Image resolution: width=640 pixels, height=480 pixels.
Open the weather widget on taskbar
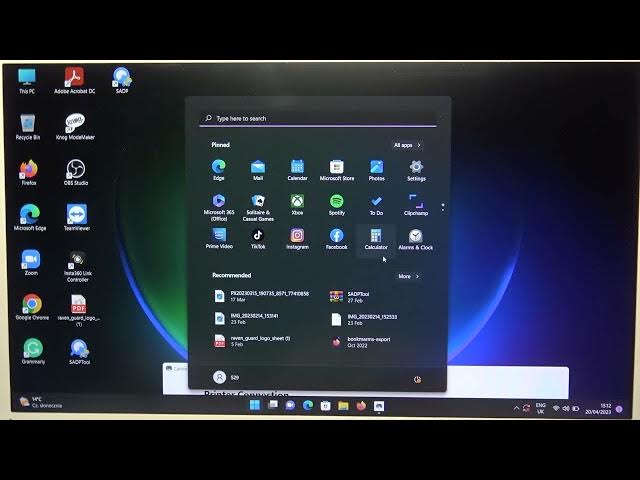[41, 402]
